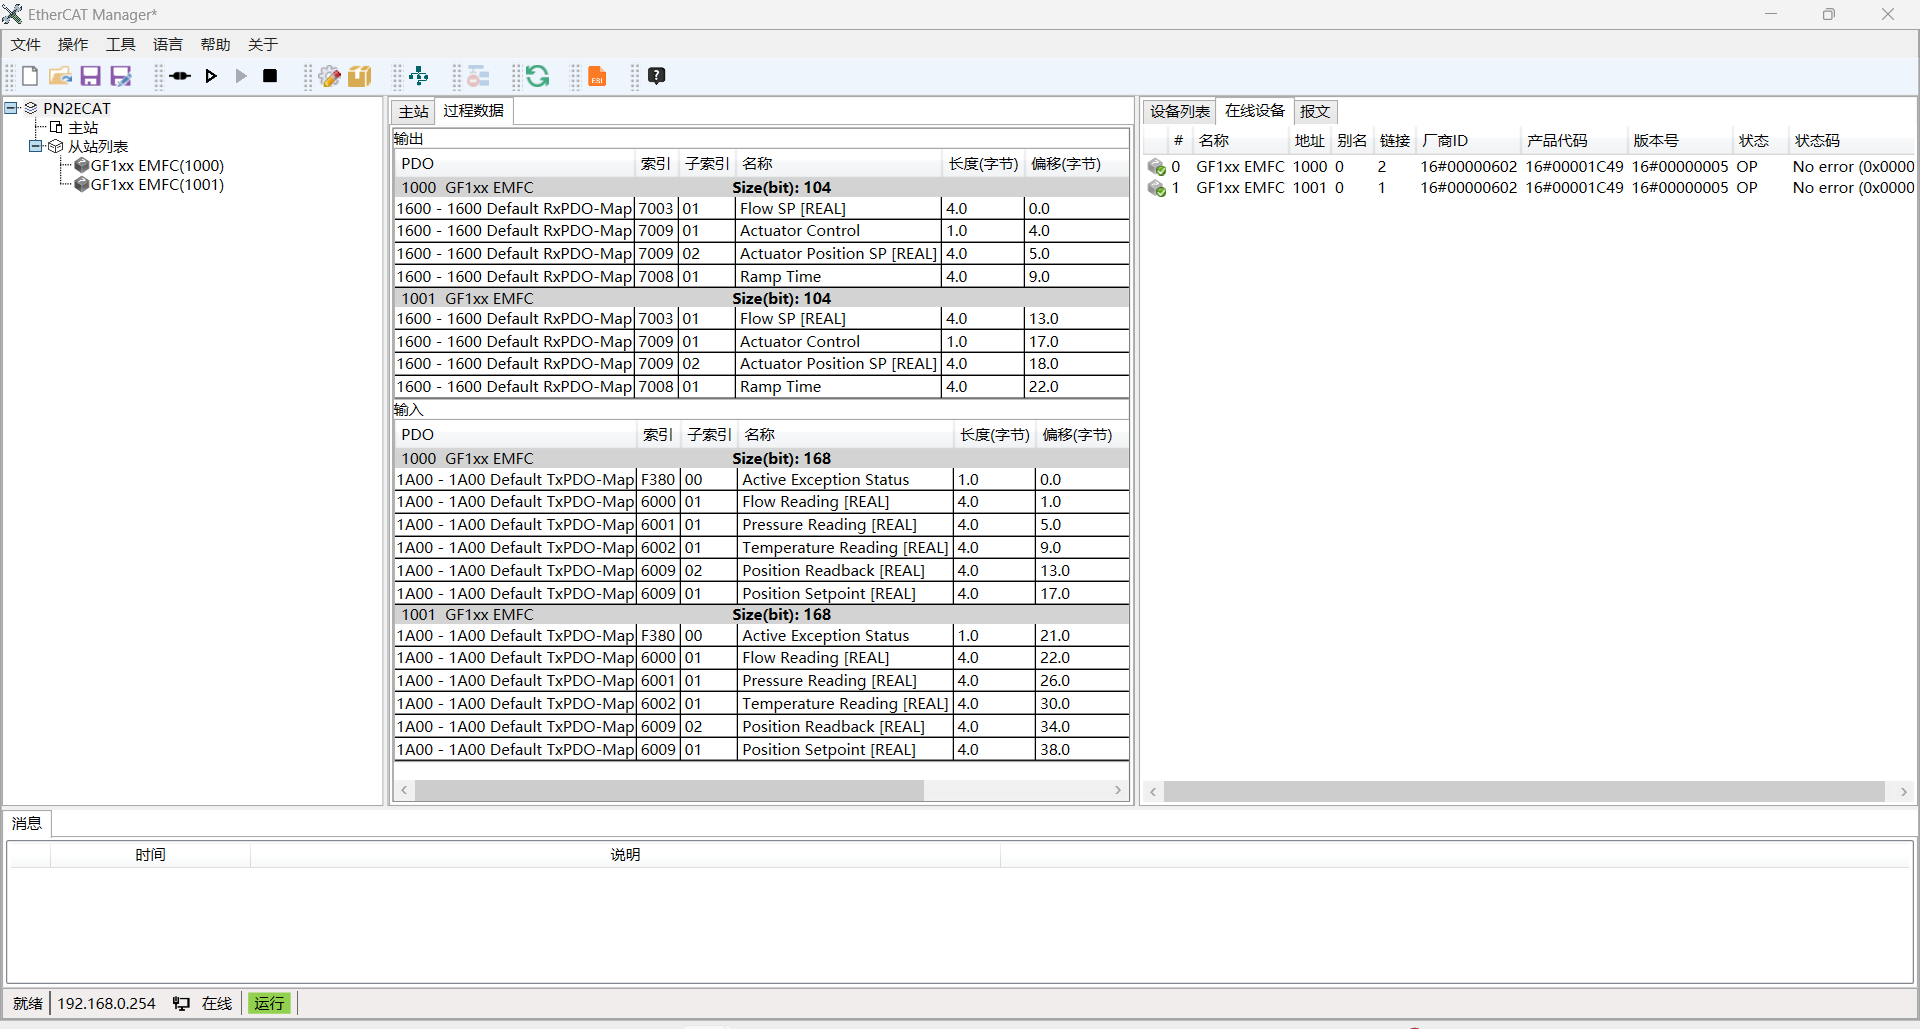Collapse the PN2ECAT root tree node
This screenshot has height=1029, width=1920.
11,108
